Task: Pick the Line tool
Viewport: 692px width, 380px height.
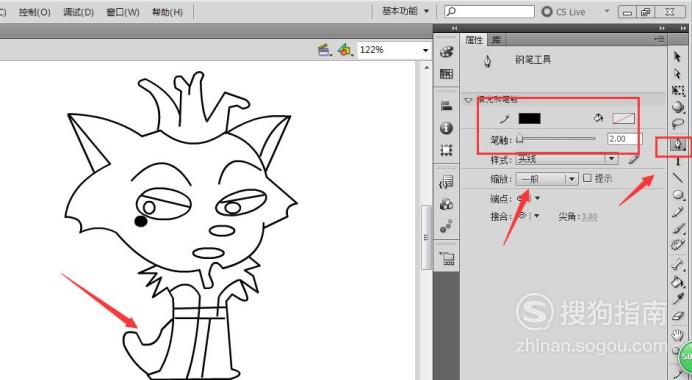Action: (x=678, y=178)
